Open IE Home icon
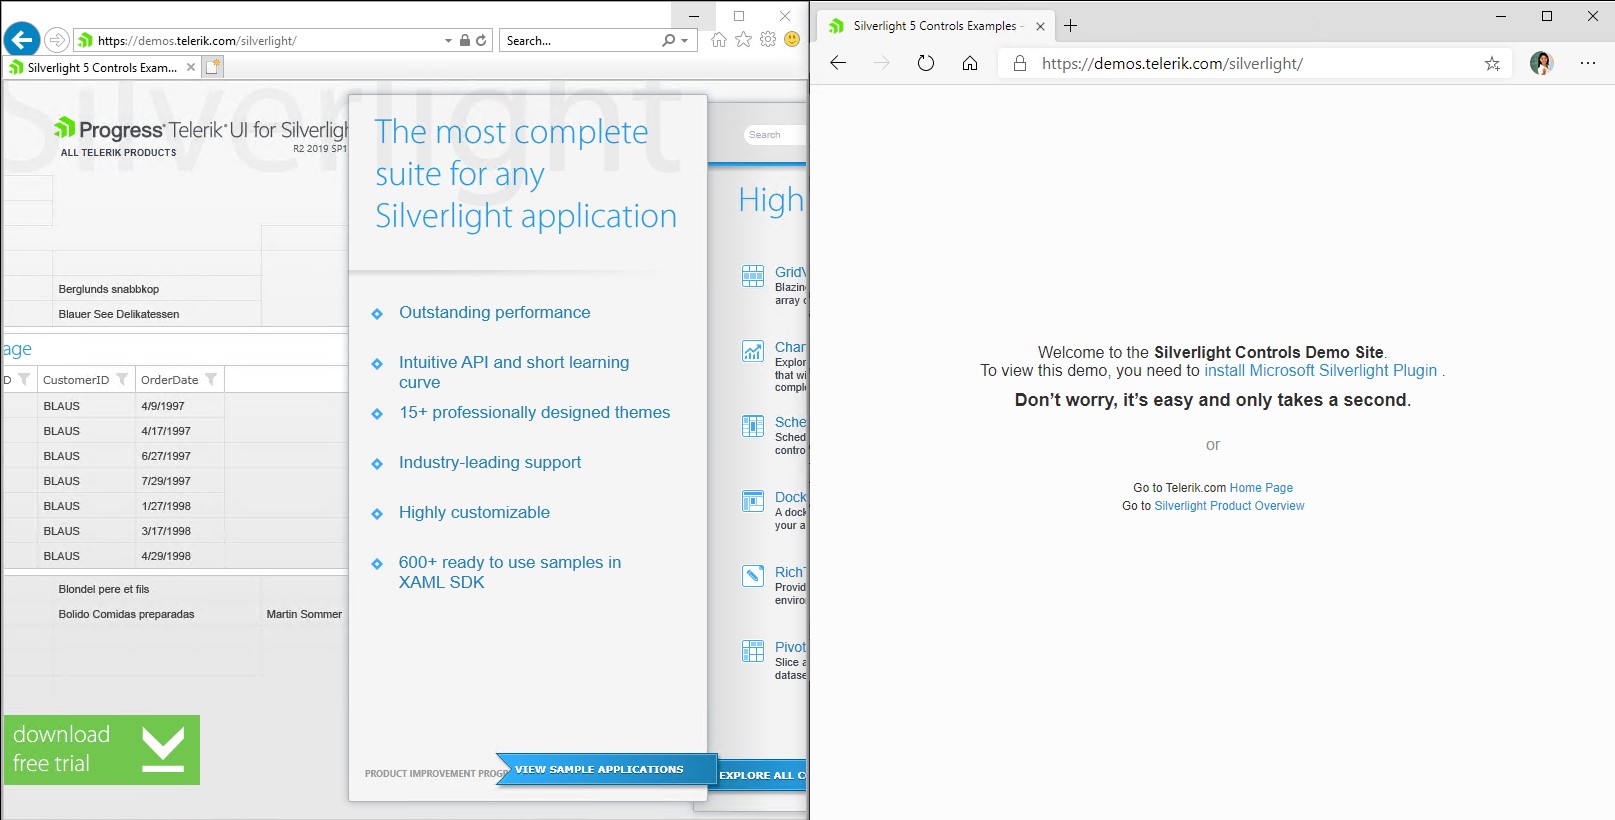1615x820 pixels. pos(718,40)
